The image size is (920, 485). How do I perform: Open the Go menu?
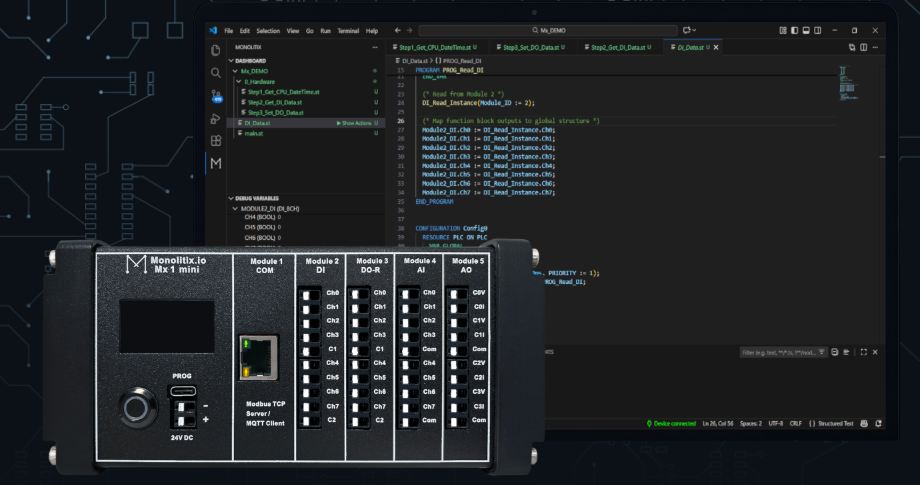[x=310, y=31]
